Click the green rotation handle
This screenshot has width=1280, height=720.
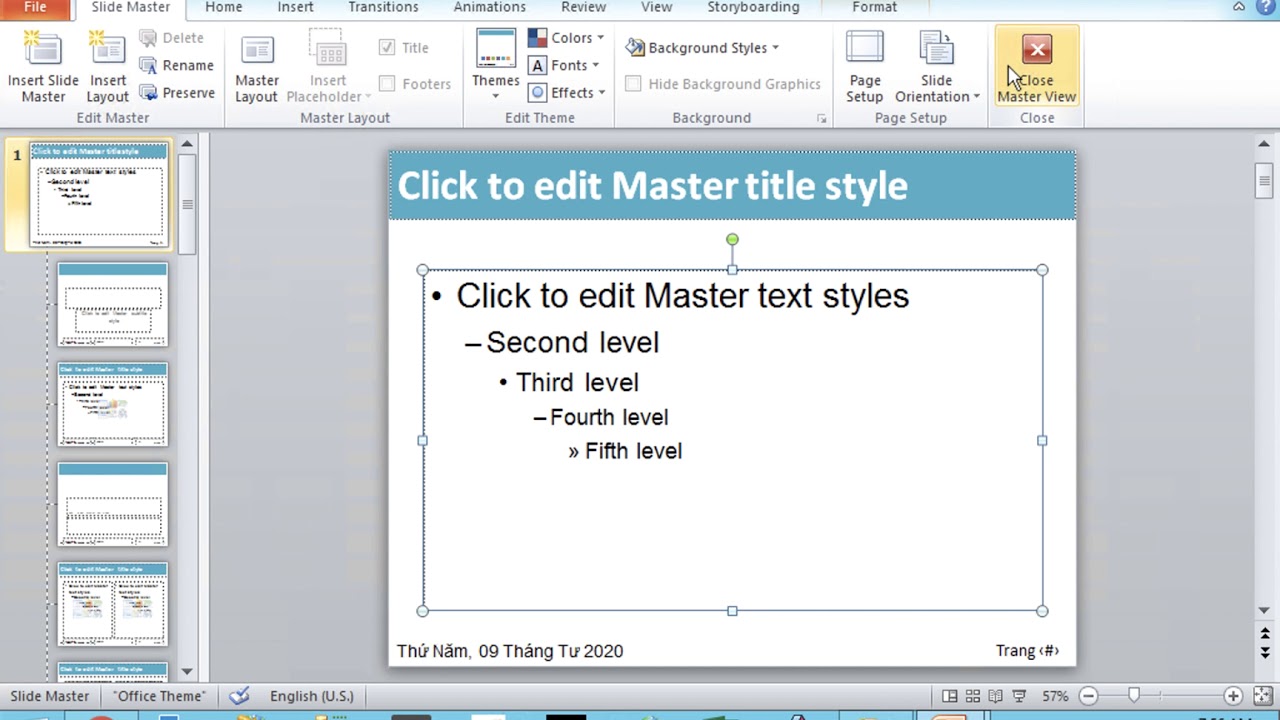732,239
